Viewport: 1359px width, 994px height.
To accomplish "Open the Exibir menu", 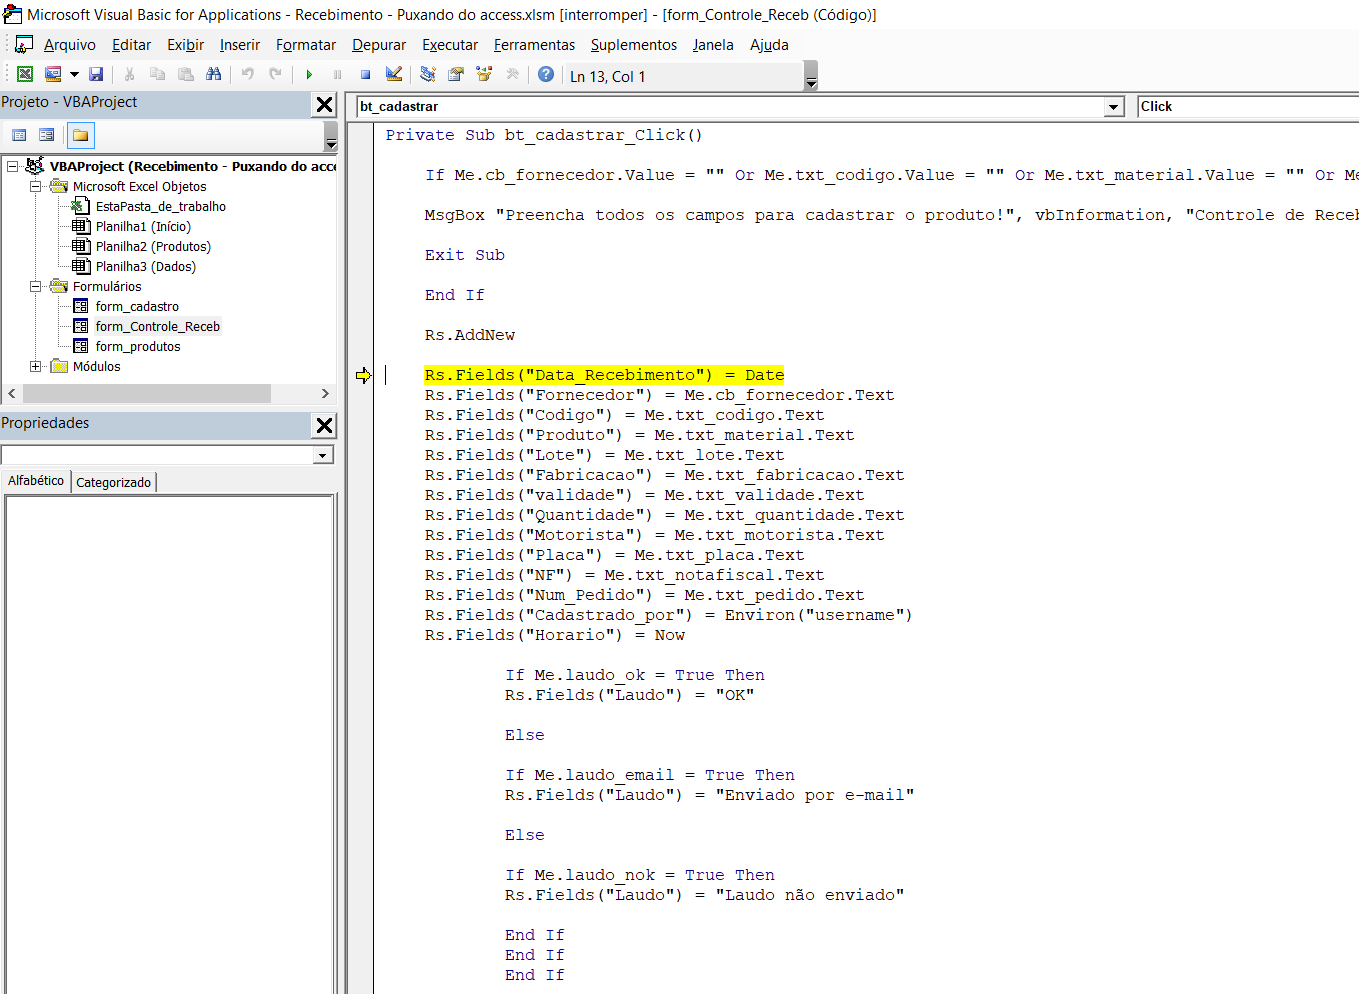I will point(185,45).
